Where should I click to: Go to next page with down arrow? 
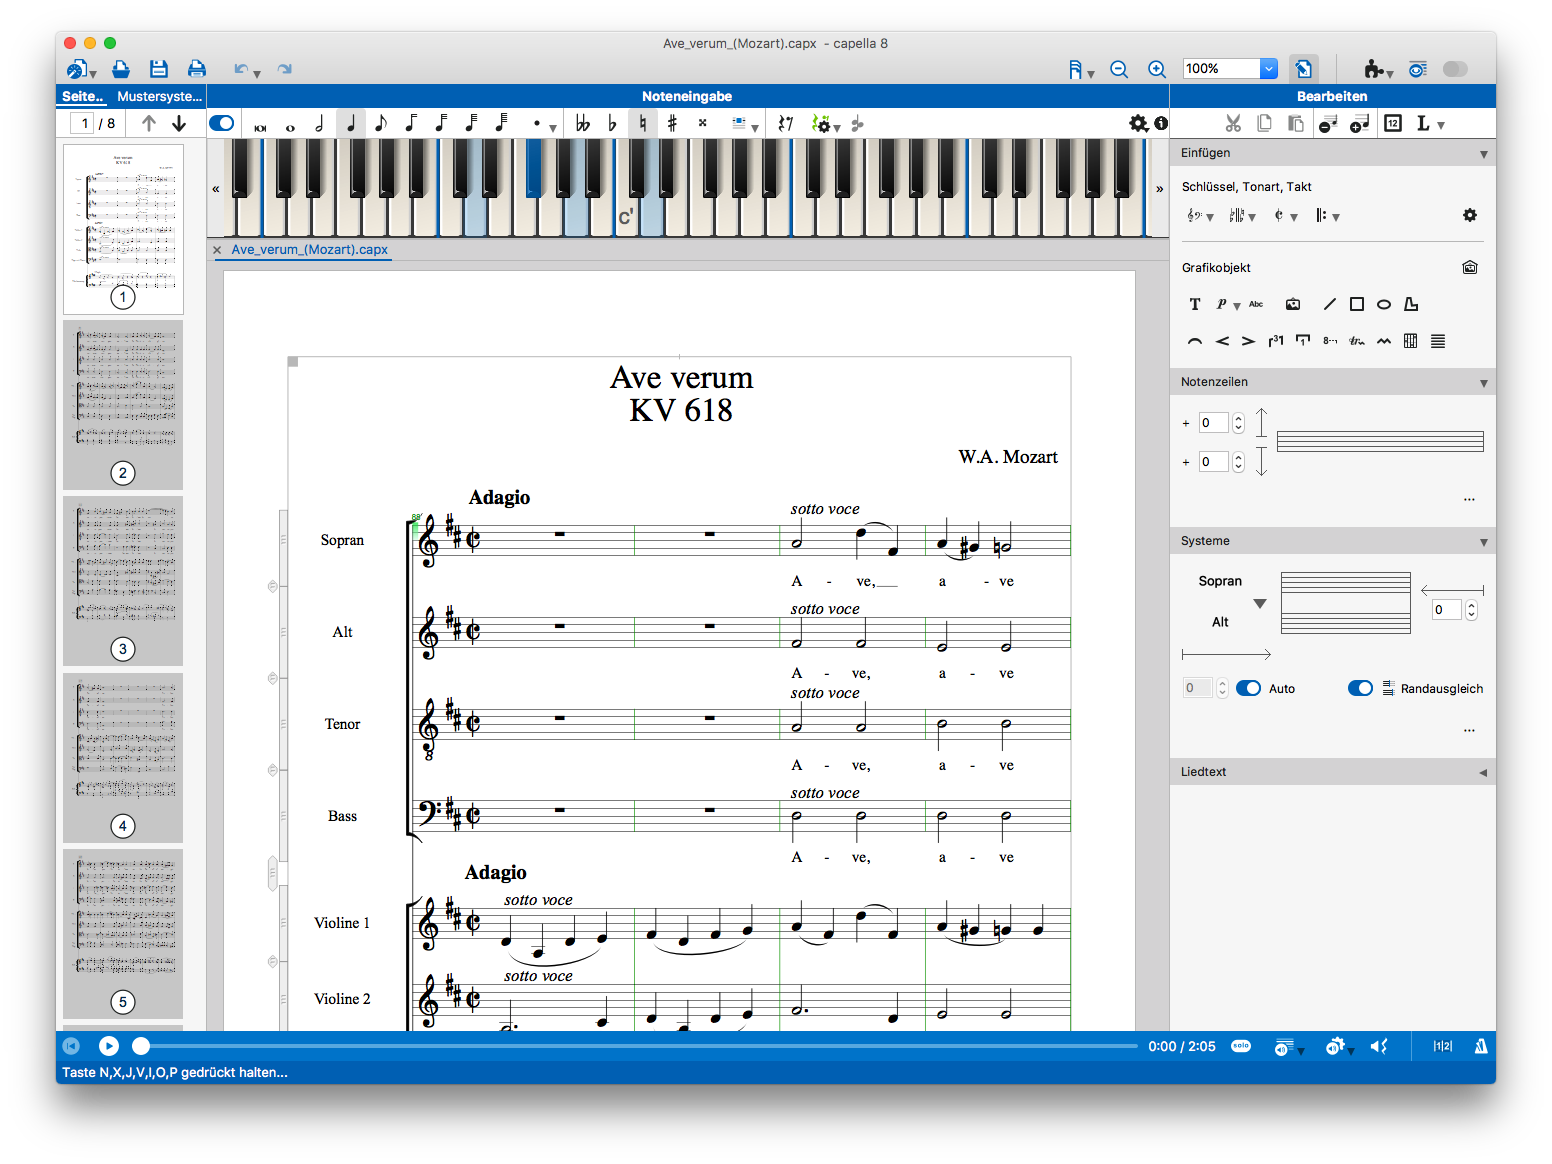click(x=179, y=123)
